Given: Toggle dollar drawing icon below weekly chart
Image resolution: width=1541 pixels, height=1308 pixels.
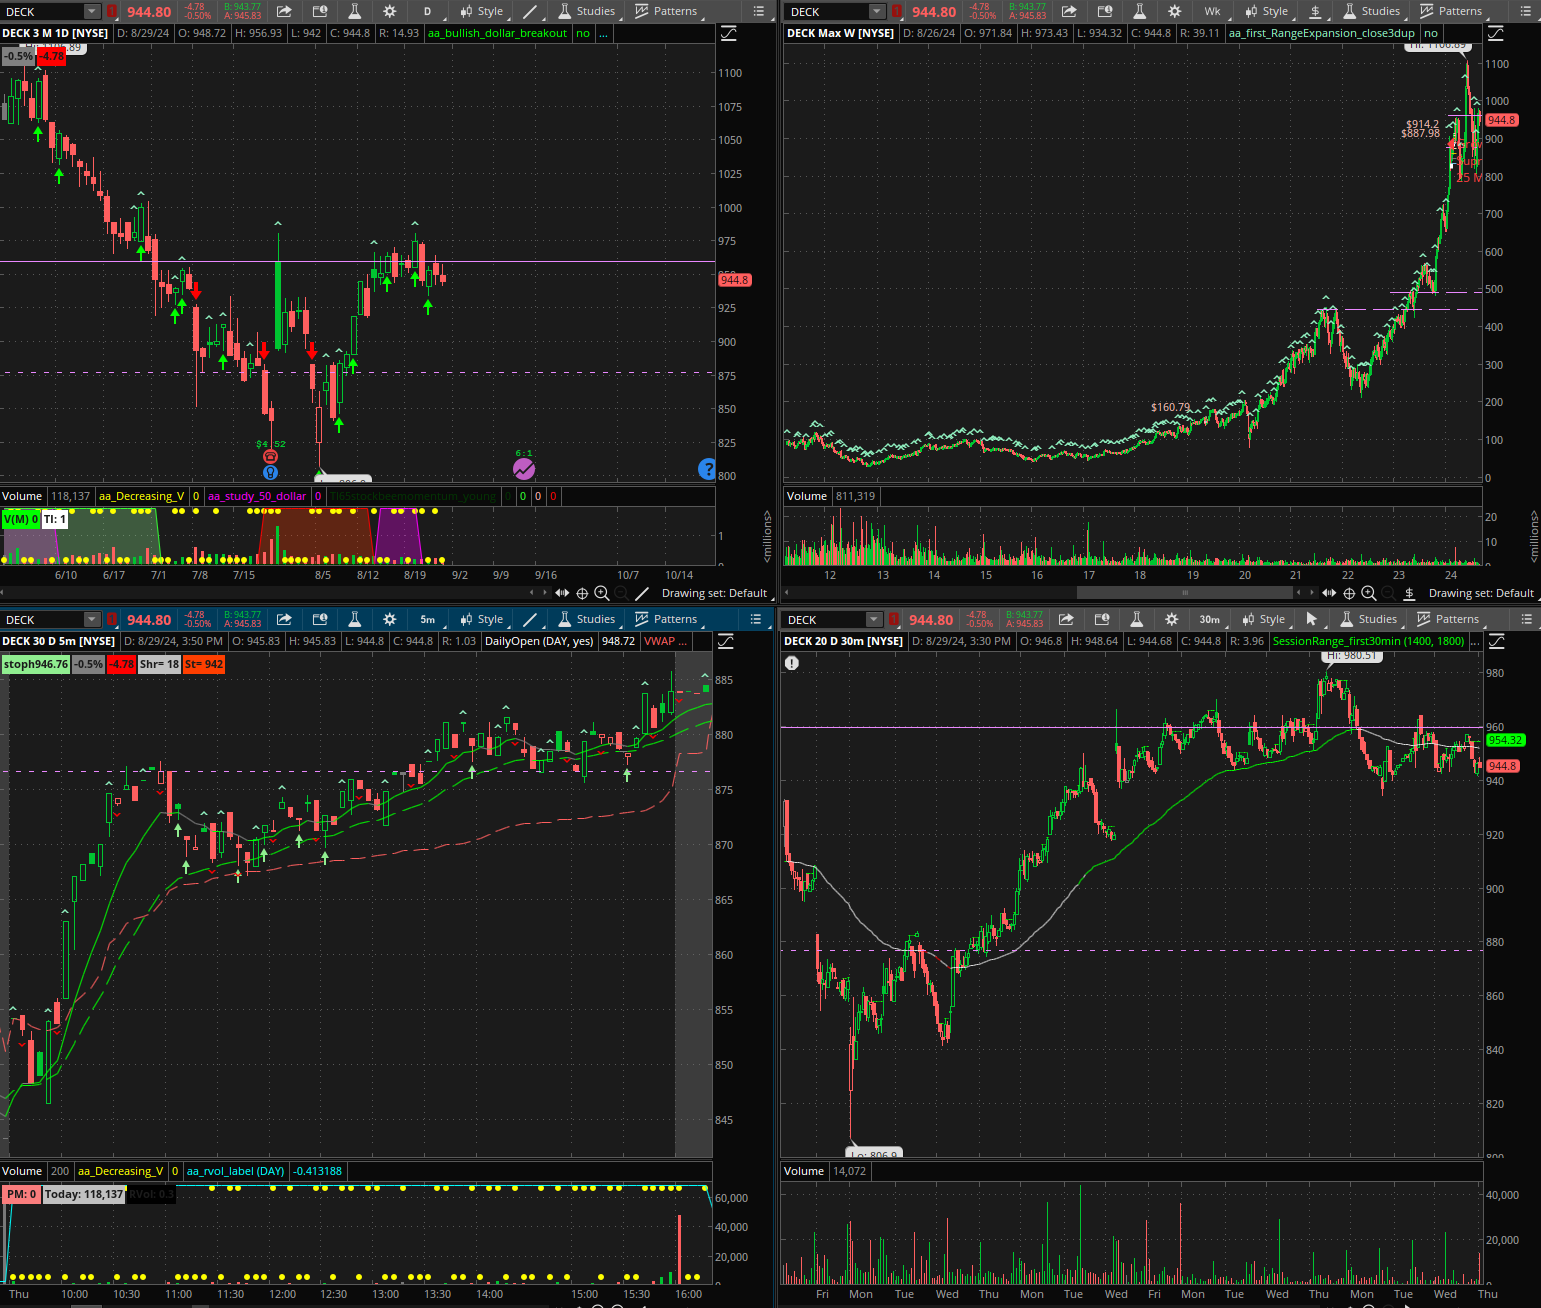Looking at the screenshot, I should [x=1409, y=593].
